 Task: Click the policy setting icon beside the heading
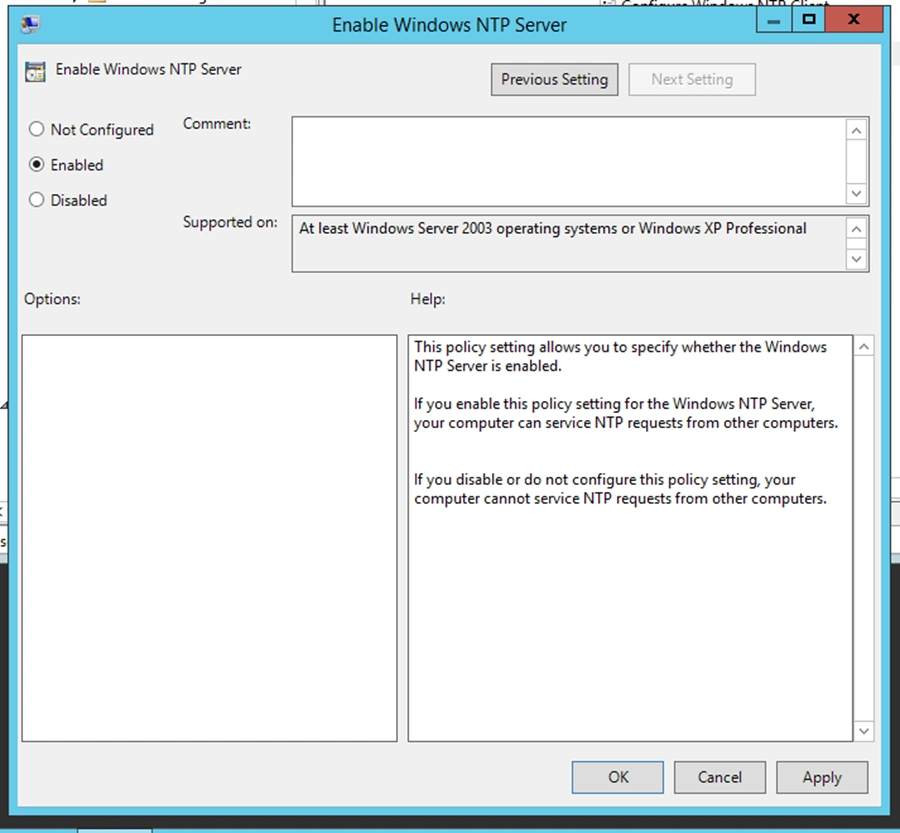coord(35,72)
